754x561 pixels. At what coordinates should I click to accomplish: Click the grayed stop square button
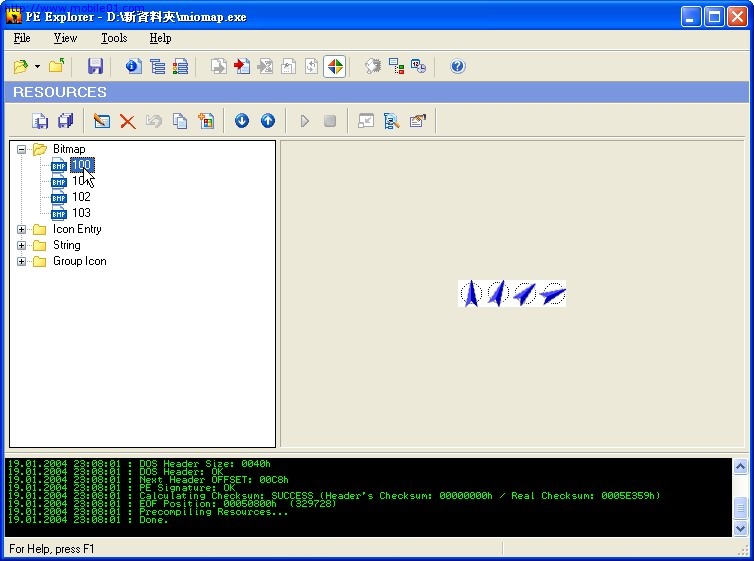click(330, 121)
